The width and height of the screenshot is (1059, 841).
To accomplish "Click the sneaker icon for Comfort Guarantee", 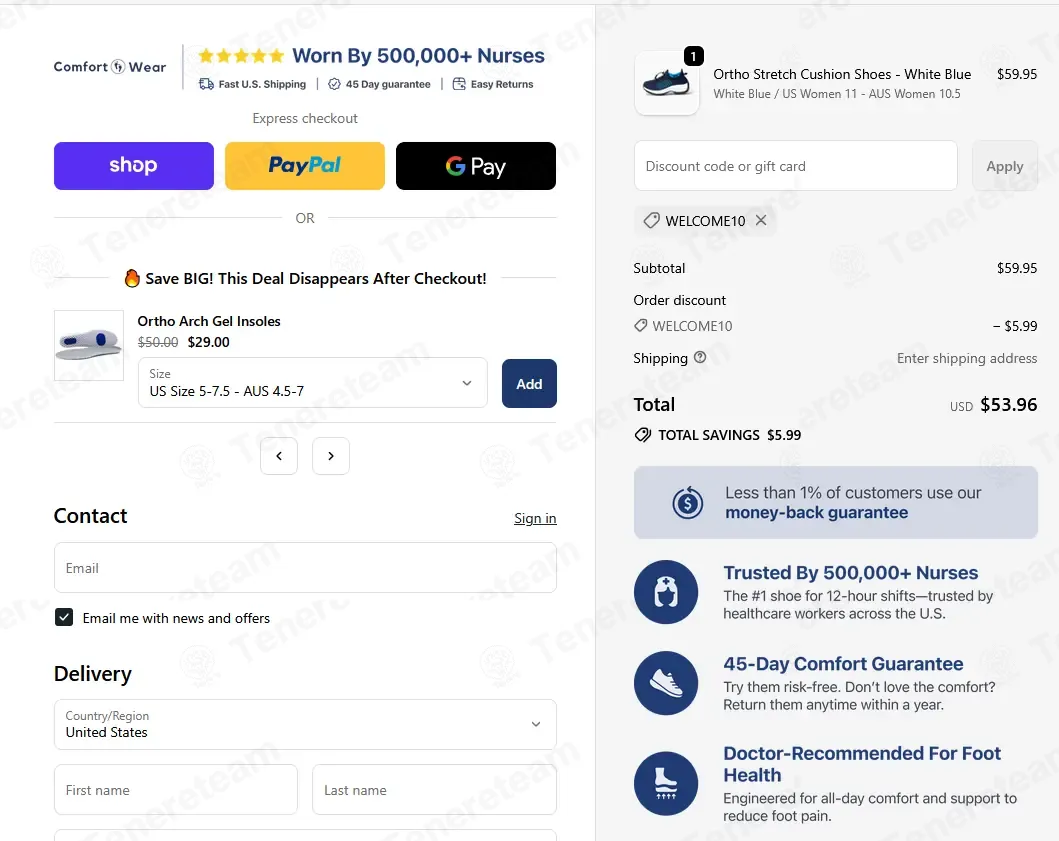I will (x=666, y=683).
